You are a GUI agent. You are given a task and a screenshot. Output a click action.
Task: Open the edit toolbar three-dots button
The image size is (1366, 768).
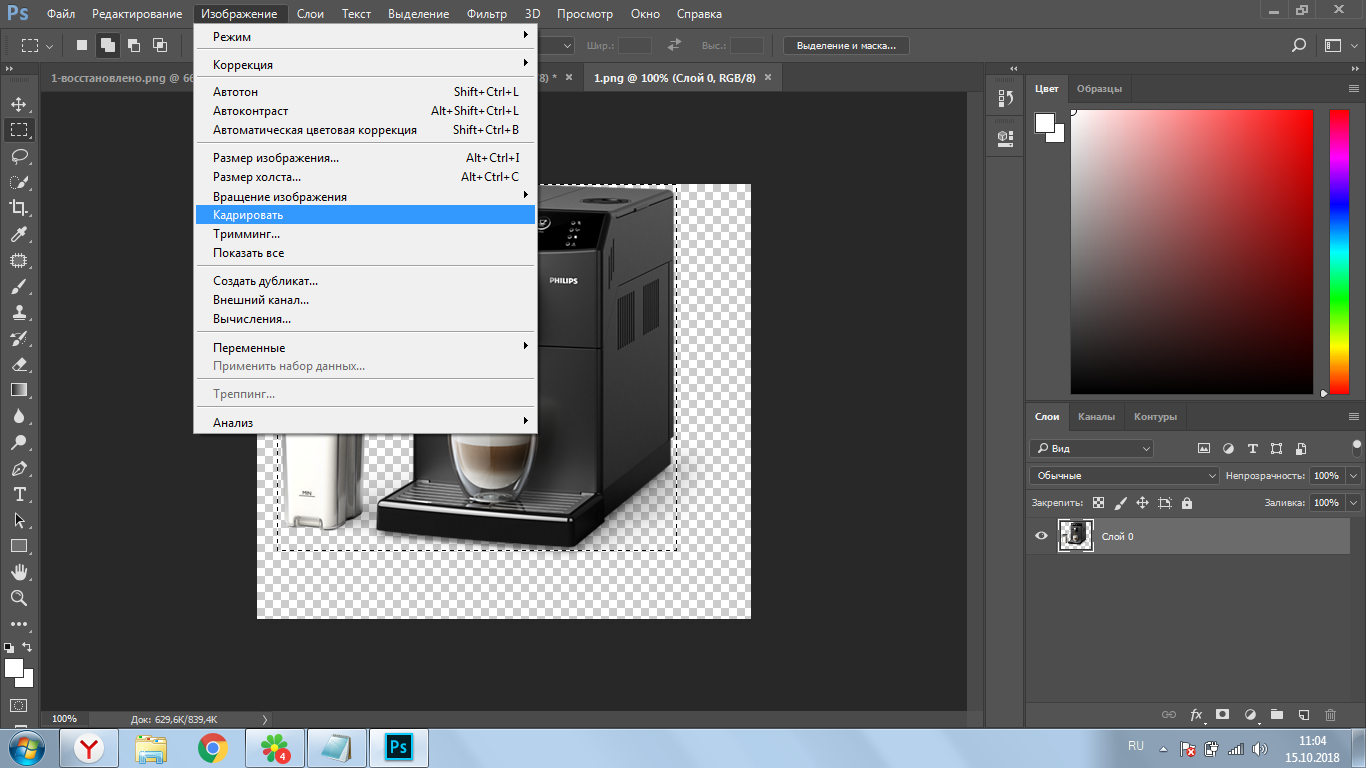[18, 624]
